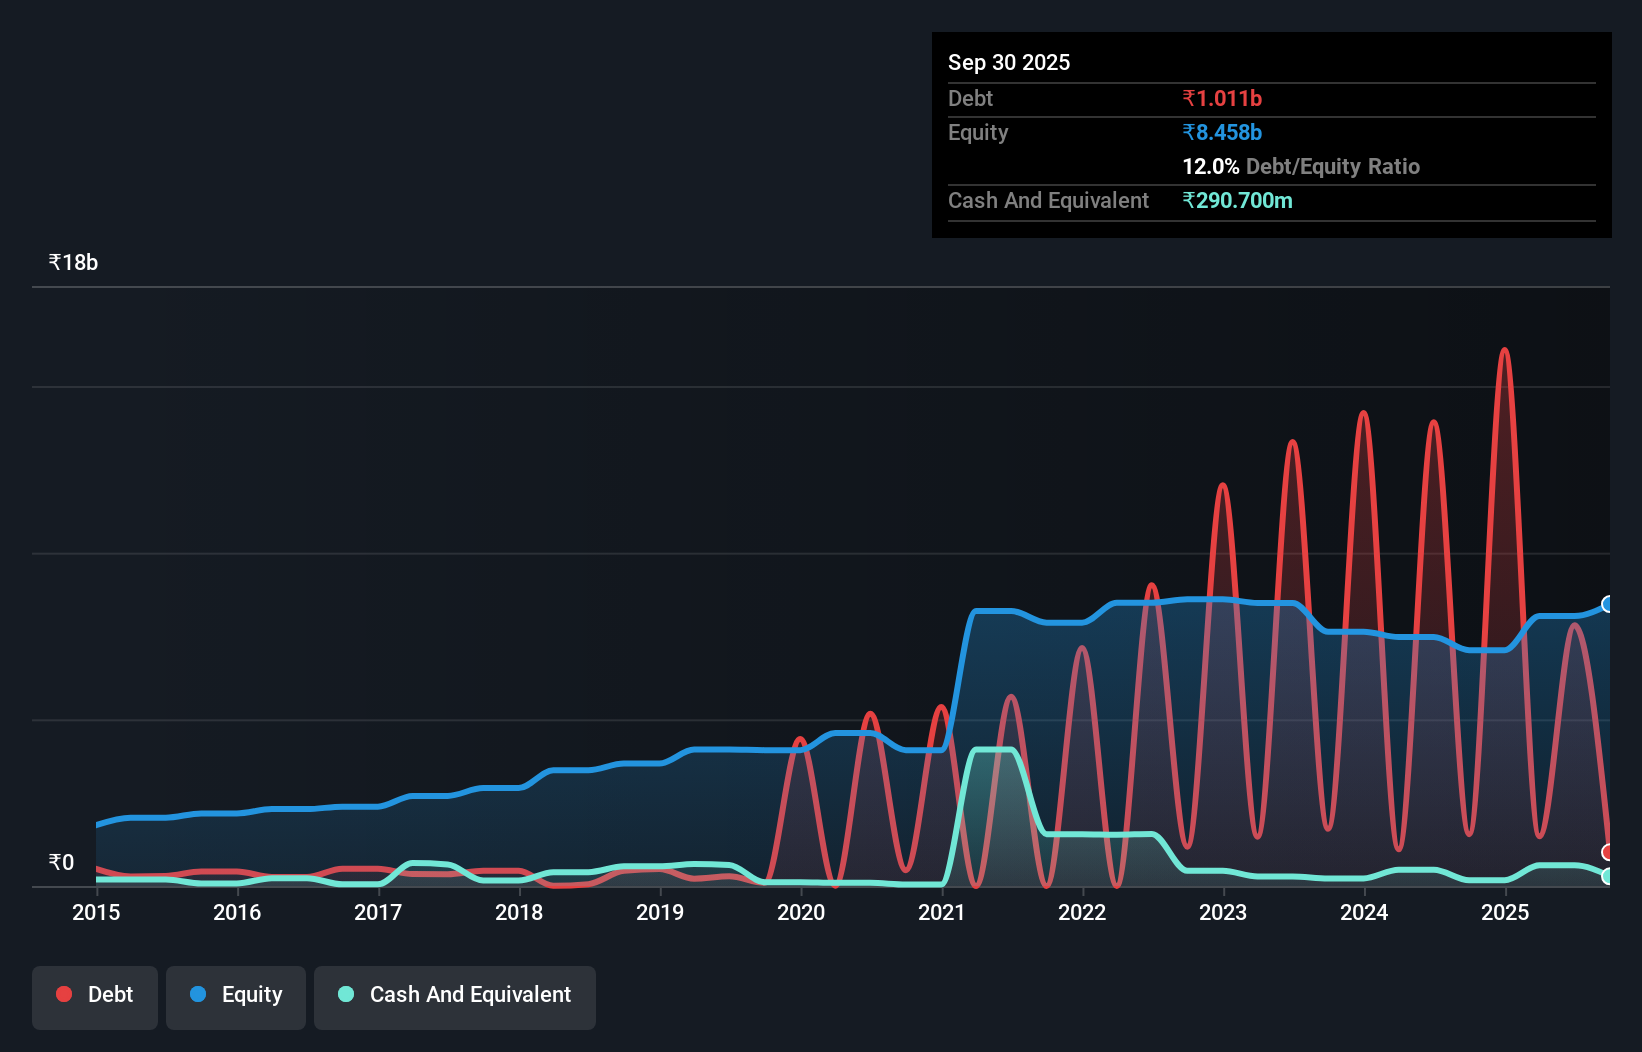Click the red dot icon in the Debt legend
Image resolution: width=1642 pixels, height=1052 pixels.
(x=63, y=994)
